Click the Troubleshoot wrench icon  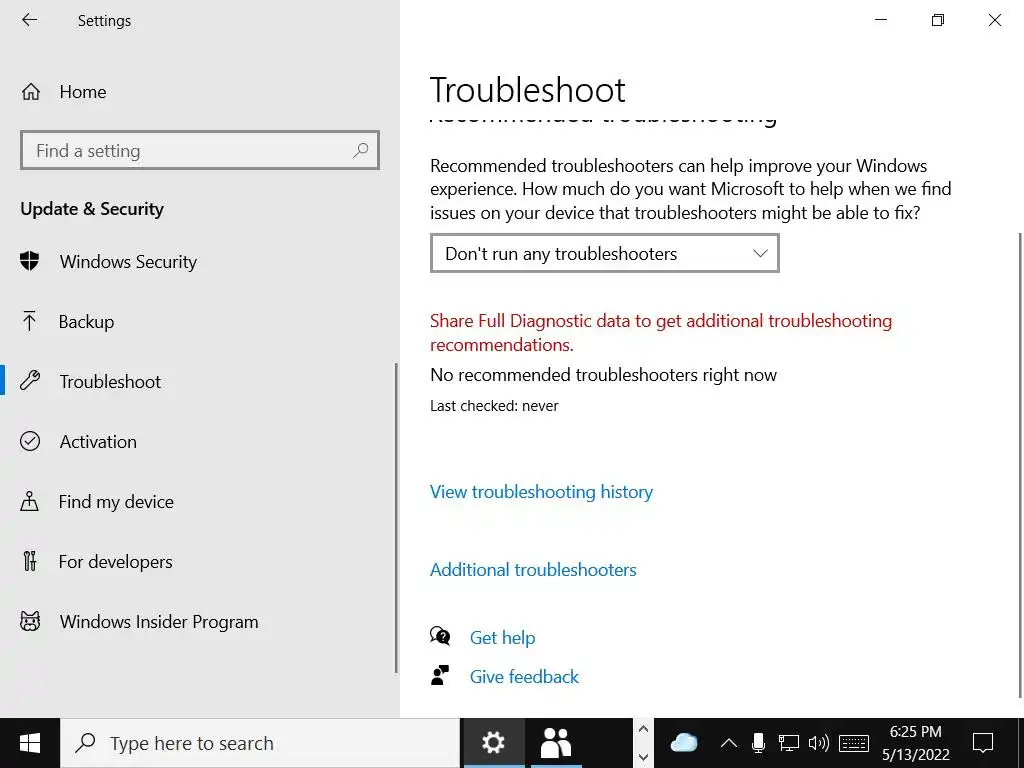point(30,381)
